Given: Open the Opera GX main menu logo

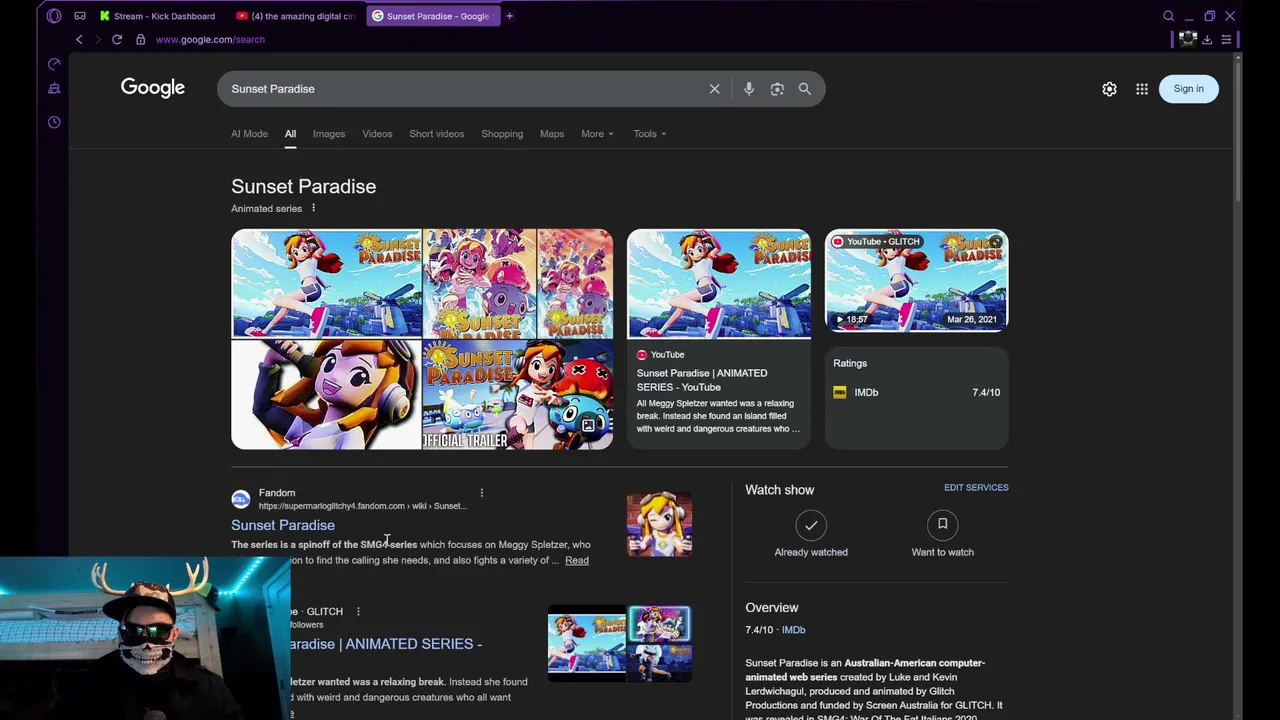Looking at the screenshot, I should [54, 16].
